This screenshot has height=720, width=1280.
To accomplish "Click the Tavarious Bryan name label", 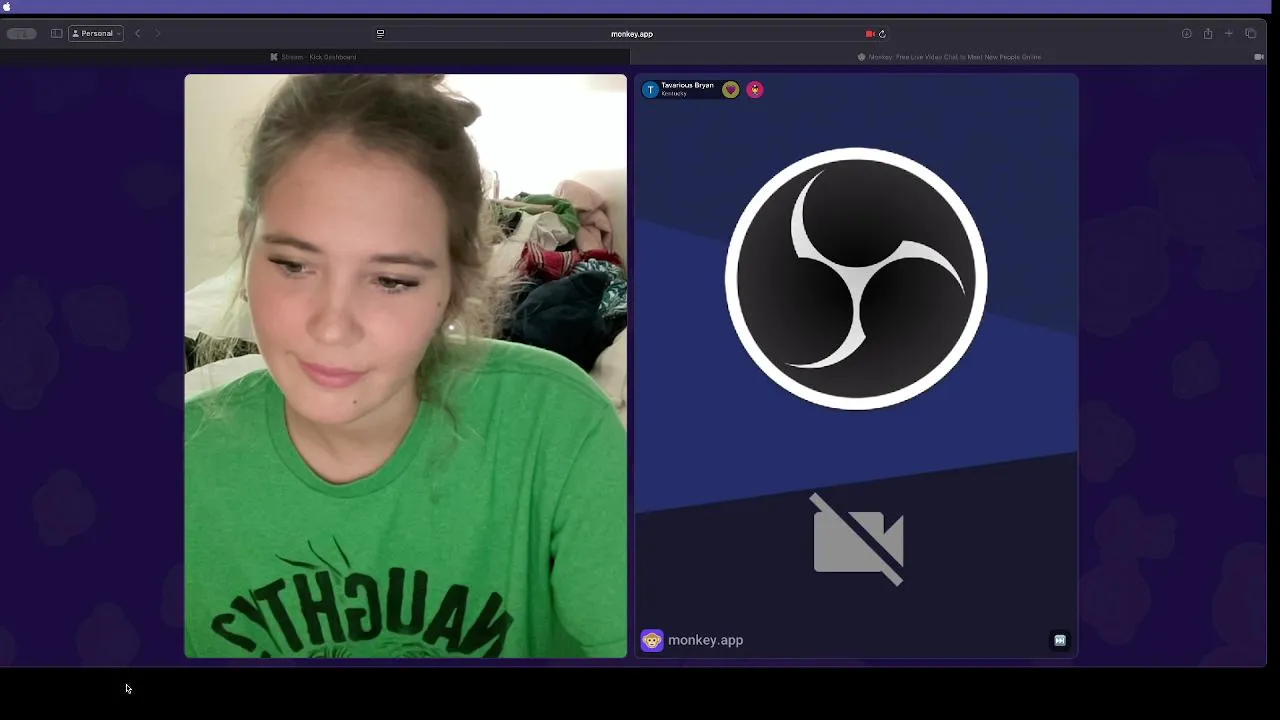I will tap(687, 86).
